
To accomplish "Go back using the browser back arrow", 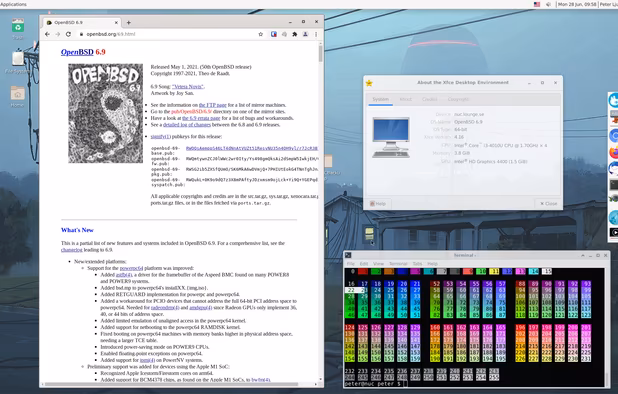I will tap(47, 34).
